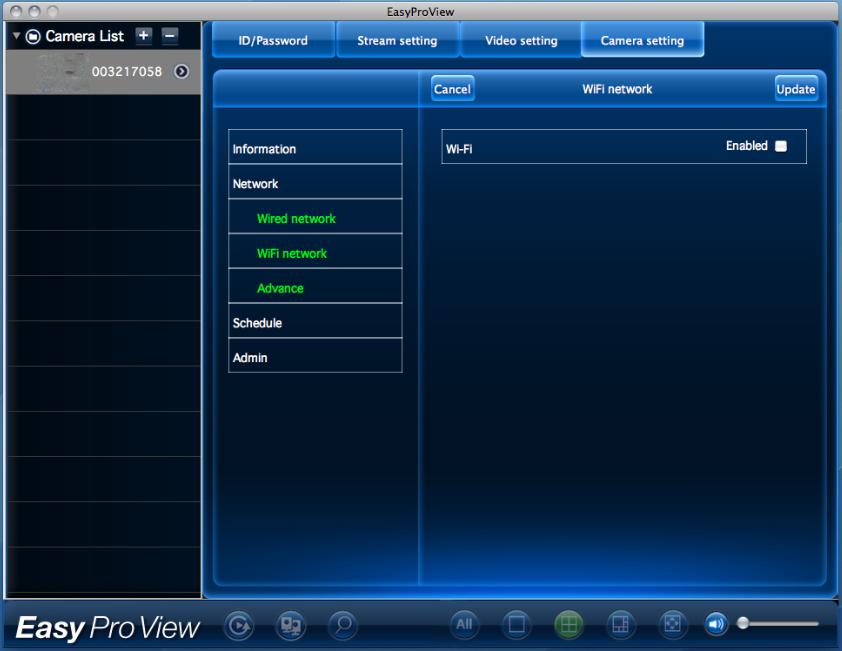Toggle the Wi-Fi Enabled checkbox
Viewport: 842px width, 651px height.
click(x=781, y=146)
